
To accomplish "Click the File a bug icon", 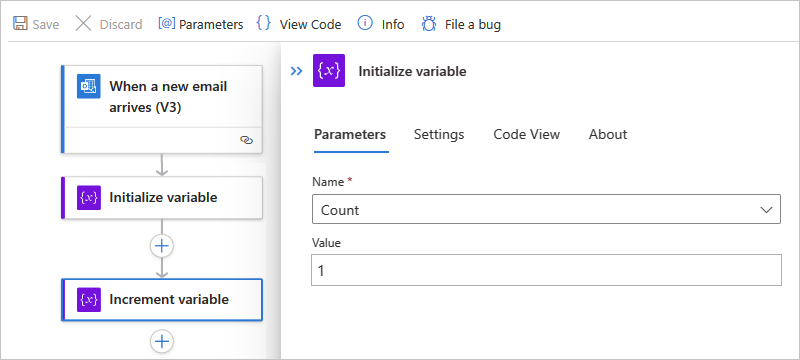I will [x=429, y=24].
